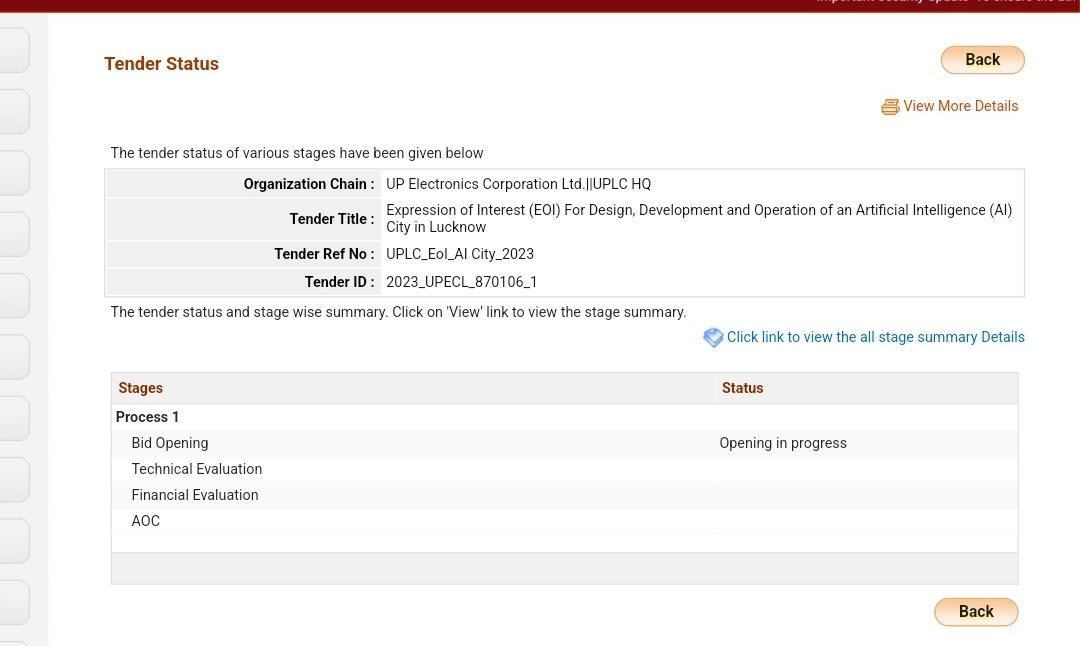
Task: Click the Organization Chain value text
Action: pyautogui.click(x=518, y=184)
